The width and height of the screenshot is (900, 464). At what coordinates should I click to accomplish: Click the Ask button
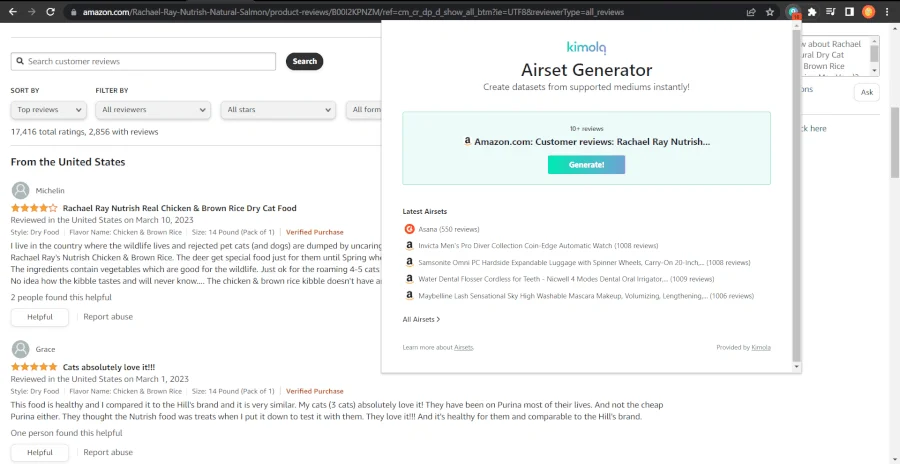[867, 92]
